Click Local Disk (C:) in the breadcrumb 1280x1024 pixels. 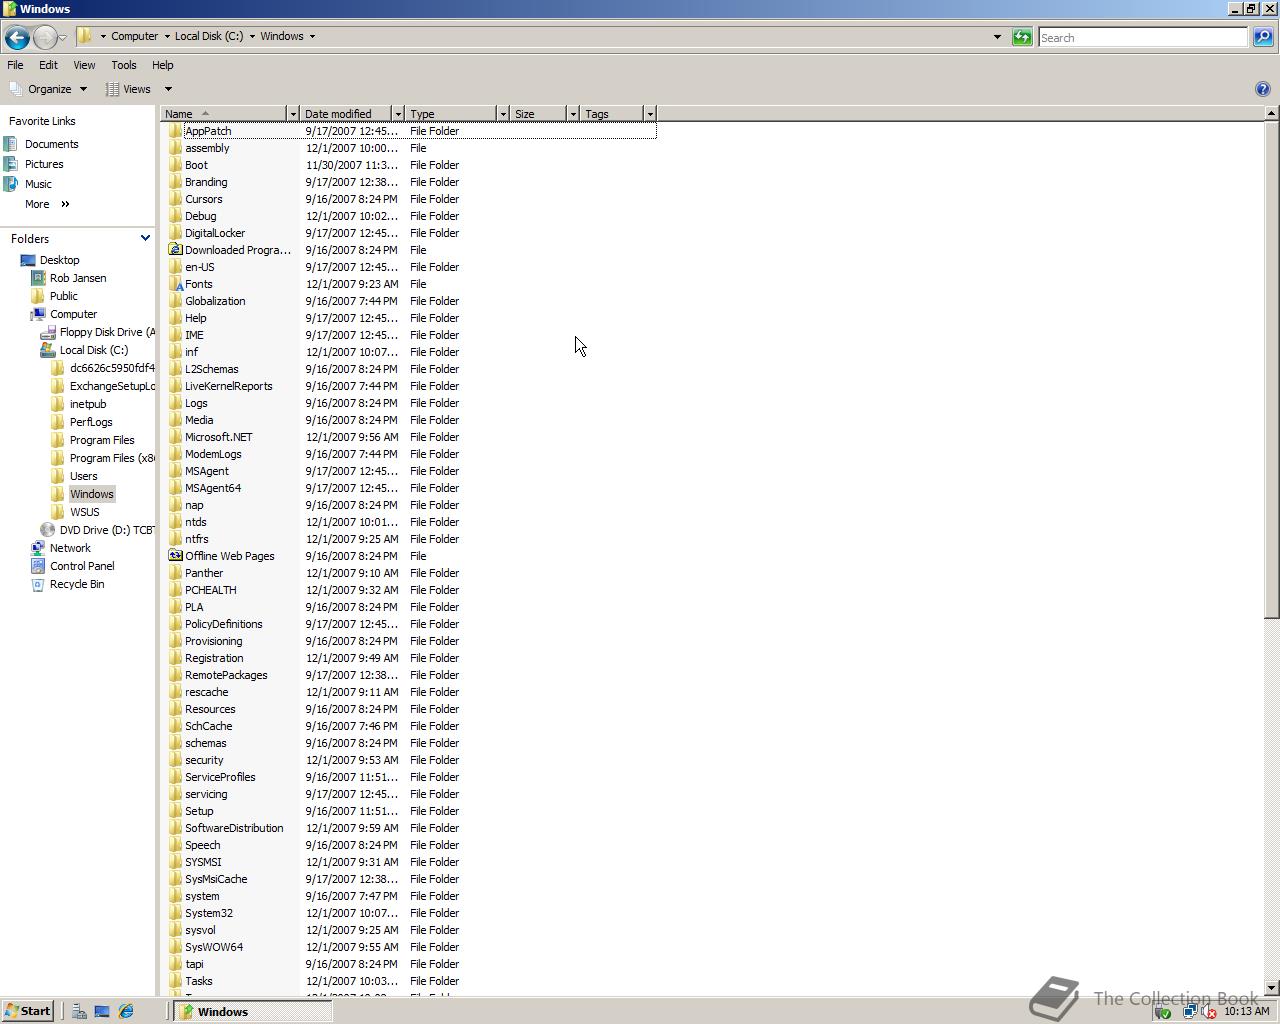tap(209, 36)
